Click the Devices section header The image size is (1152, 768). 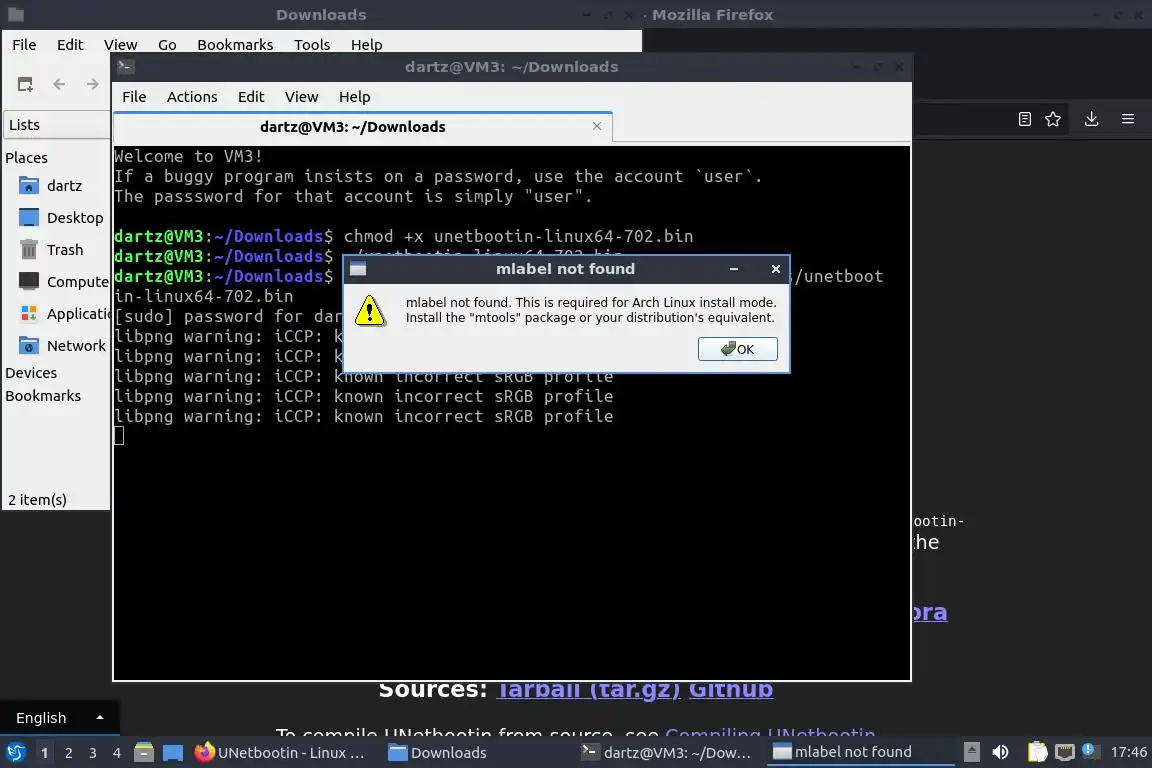[31, 373]
